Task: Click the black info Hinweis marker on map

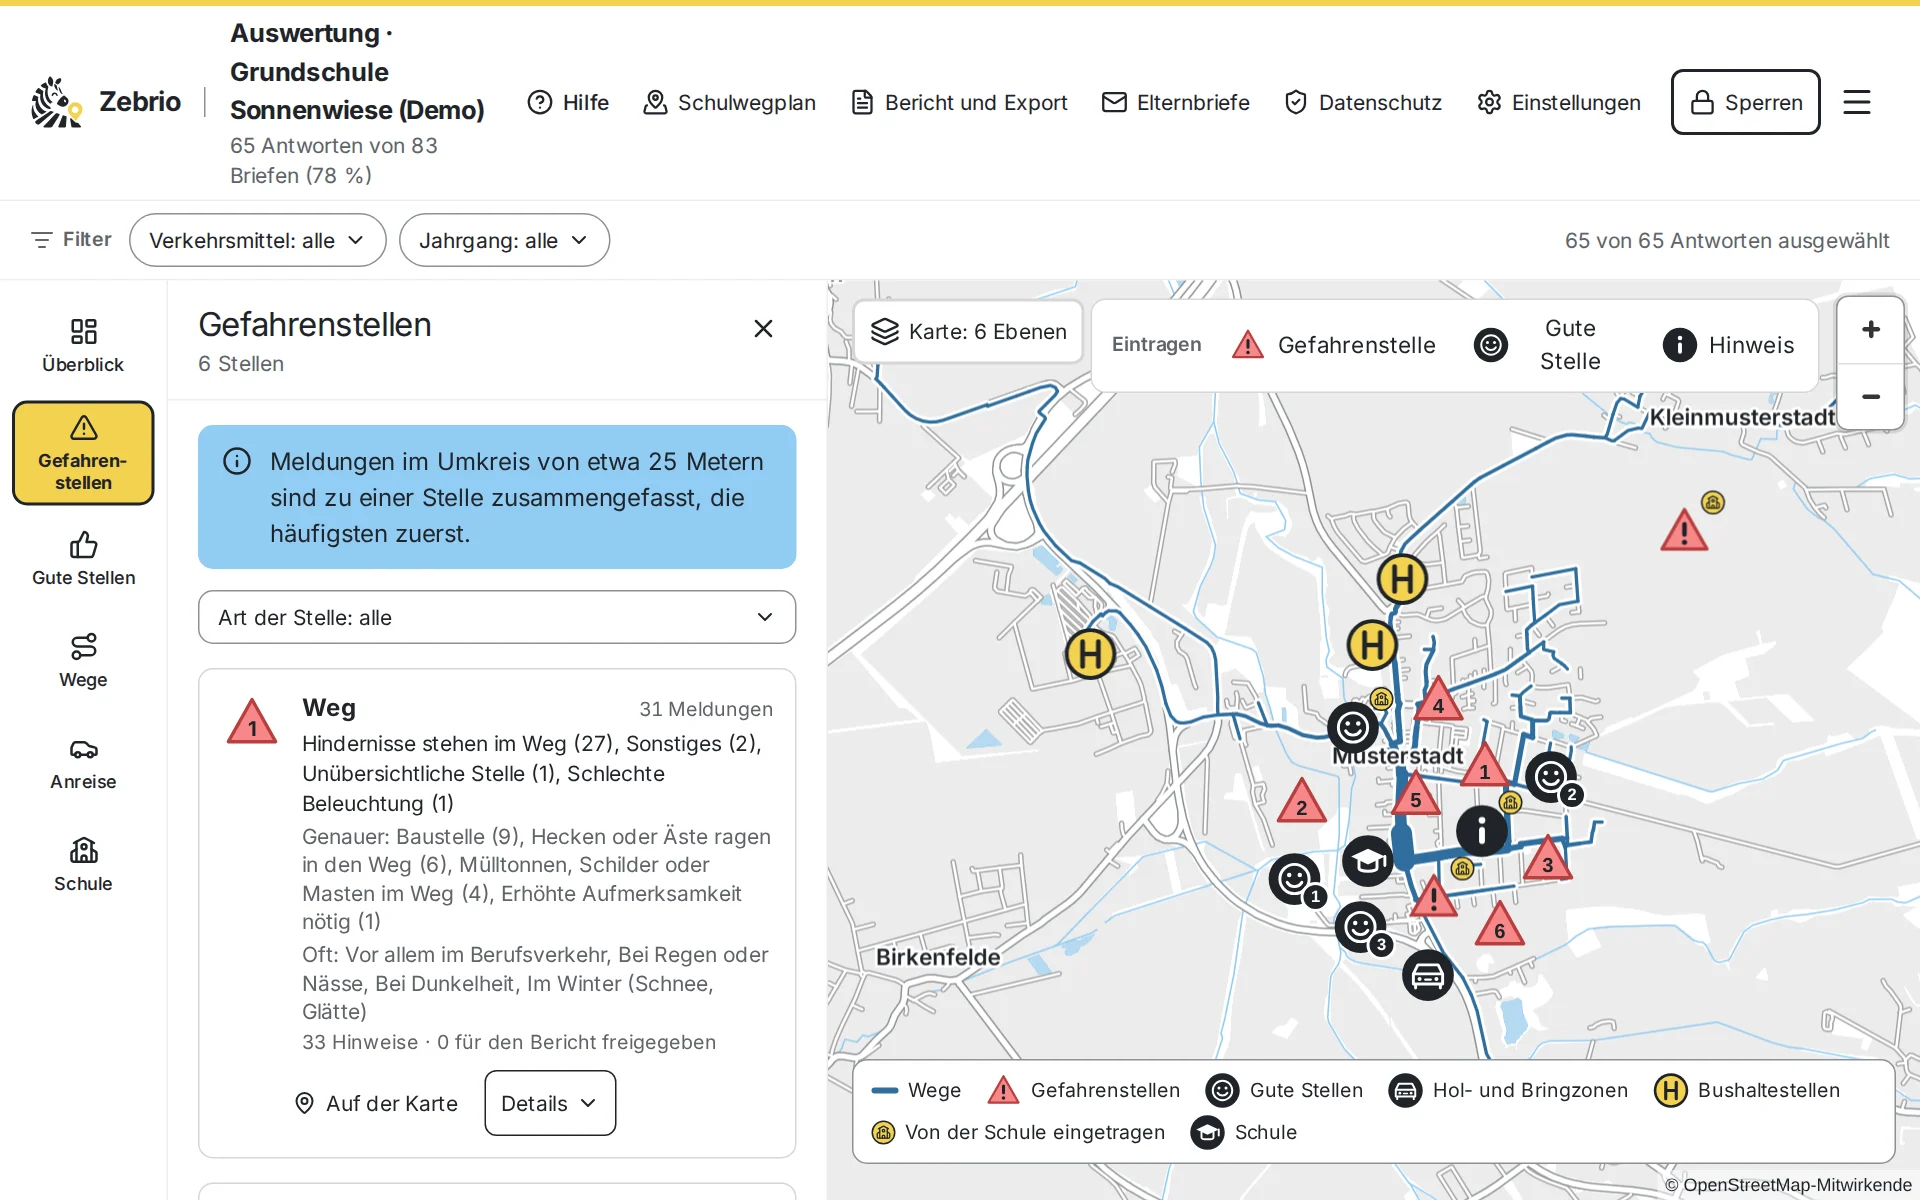Action: click(x=1481, y=830)
